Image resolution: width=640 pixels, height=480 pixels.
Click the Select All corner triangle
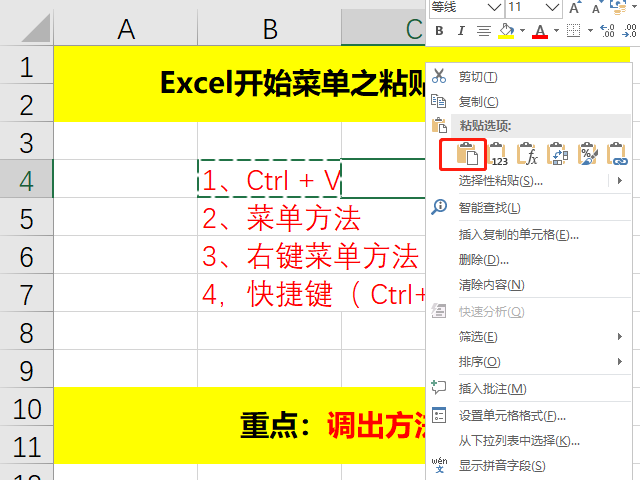pos(36,28)
